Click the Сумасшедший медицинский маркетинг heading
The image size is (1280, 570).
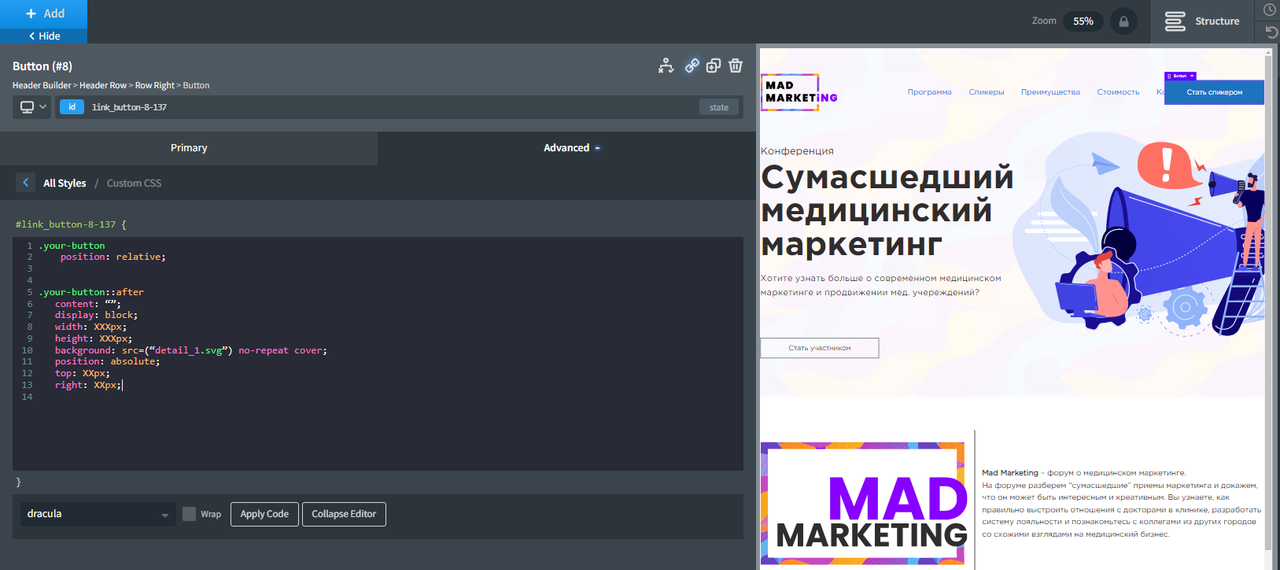887,211
